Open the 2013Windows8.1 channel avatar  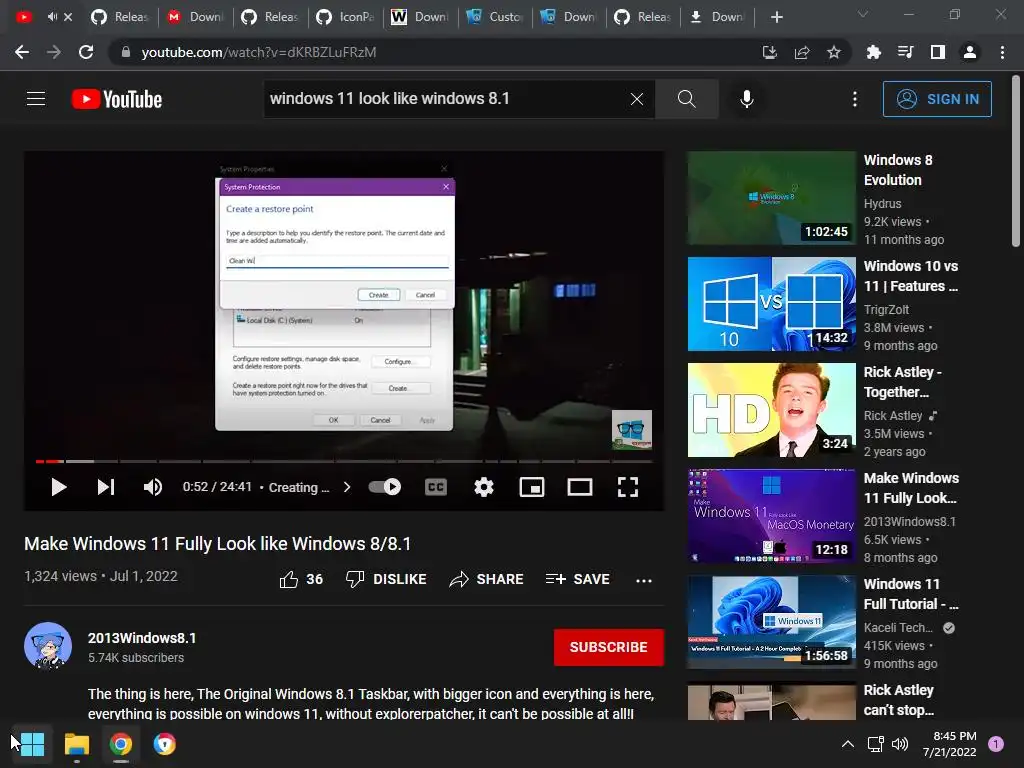[x=48, y=647]
